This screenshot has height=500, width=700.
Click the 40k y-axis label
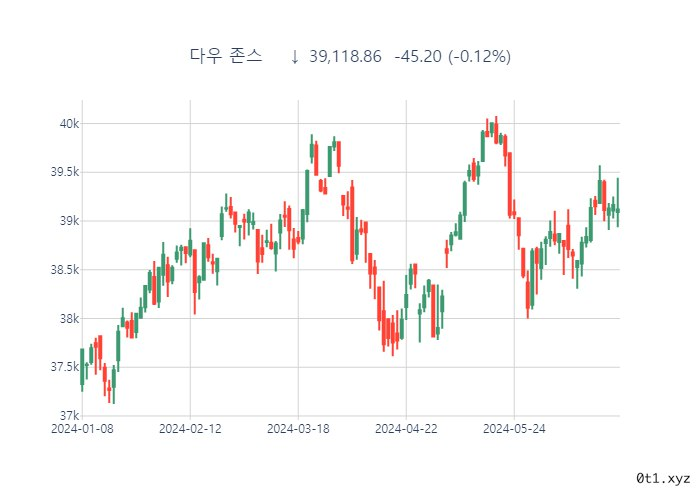pyautogui.click(x=69, y=123)
